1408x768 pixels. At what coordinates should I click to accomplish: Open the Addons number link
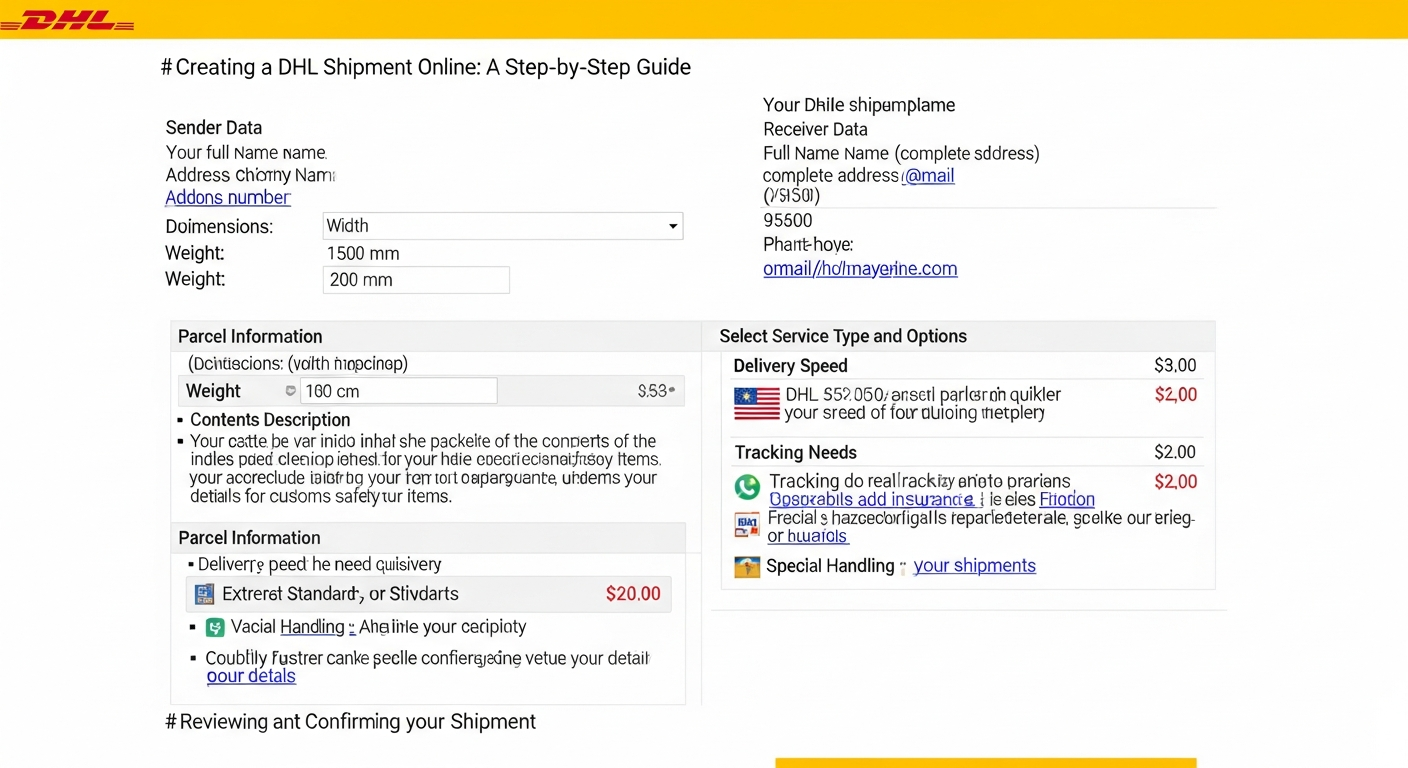point(228,198)
